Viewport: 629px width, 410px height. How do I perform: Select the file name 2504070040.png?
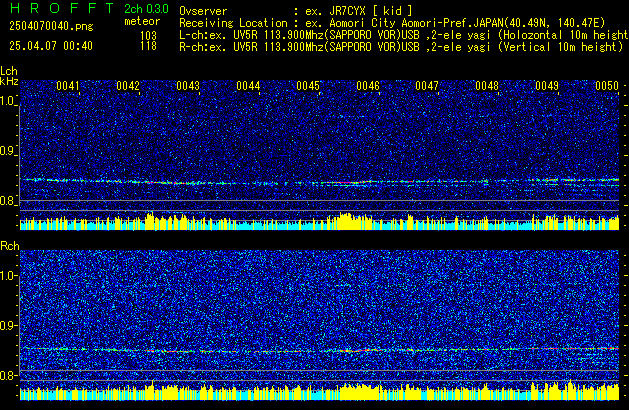click(51, 26)
